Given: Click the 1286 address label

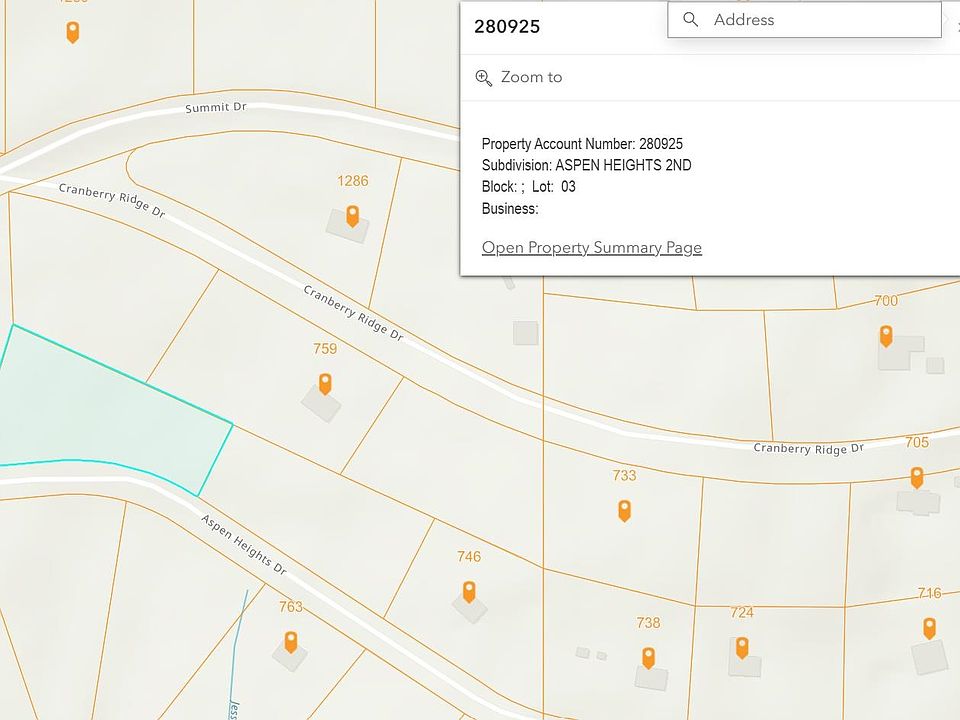Looking at the screenshot, I should coord(353,181).
